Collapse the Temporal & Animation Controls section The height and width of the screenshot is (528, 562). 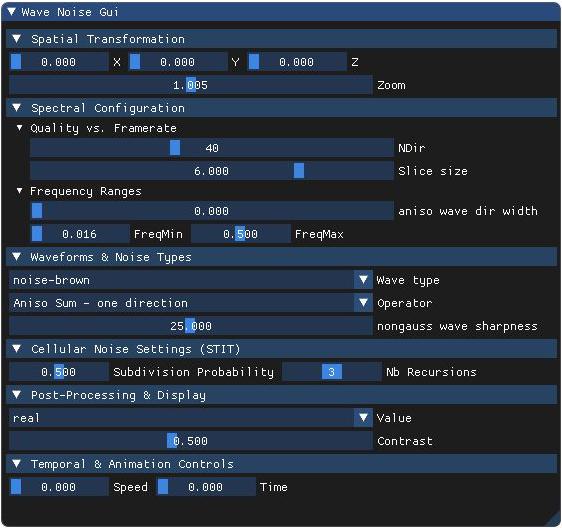click(x=17, y=463)
